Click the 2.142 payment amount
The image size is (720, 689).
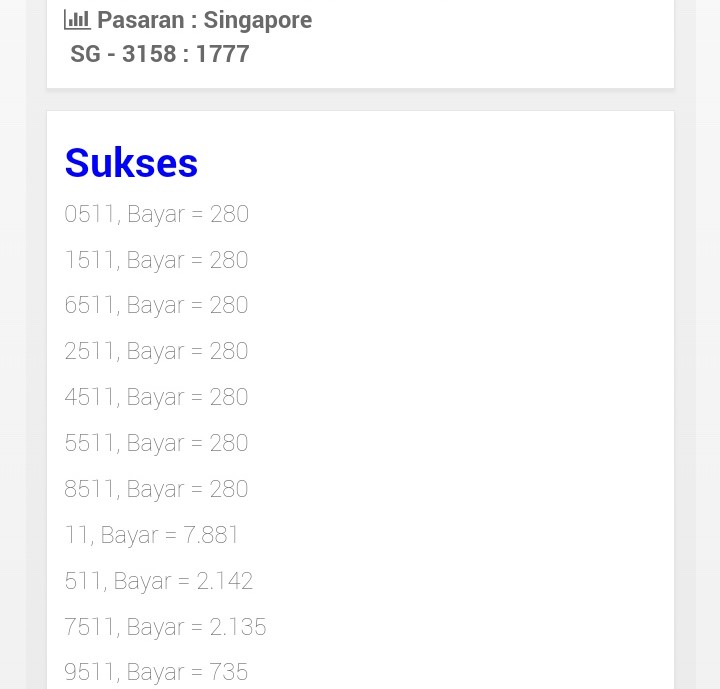coord(224,581)
